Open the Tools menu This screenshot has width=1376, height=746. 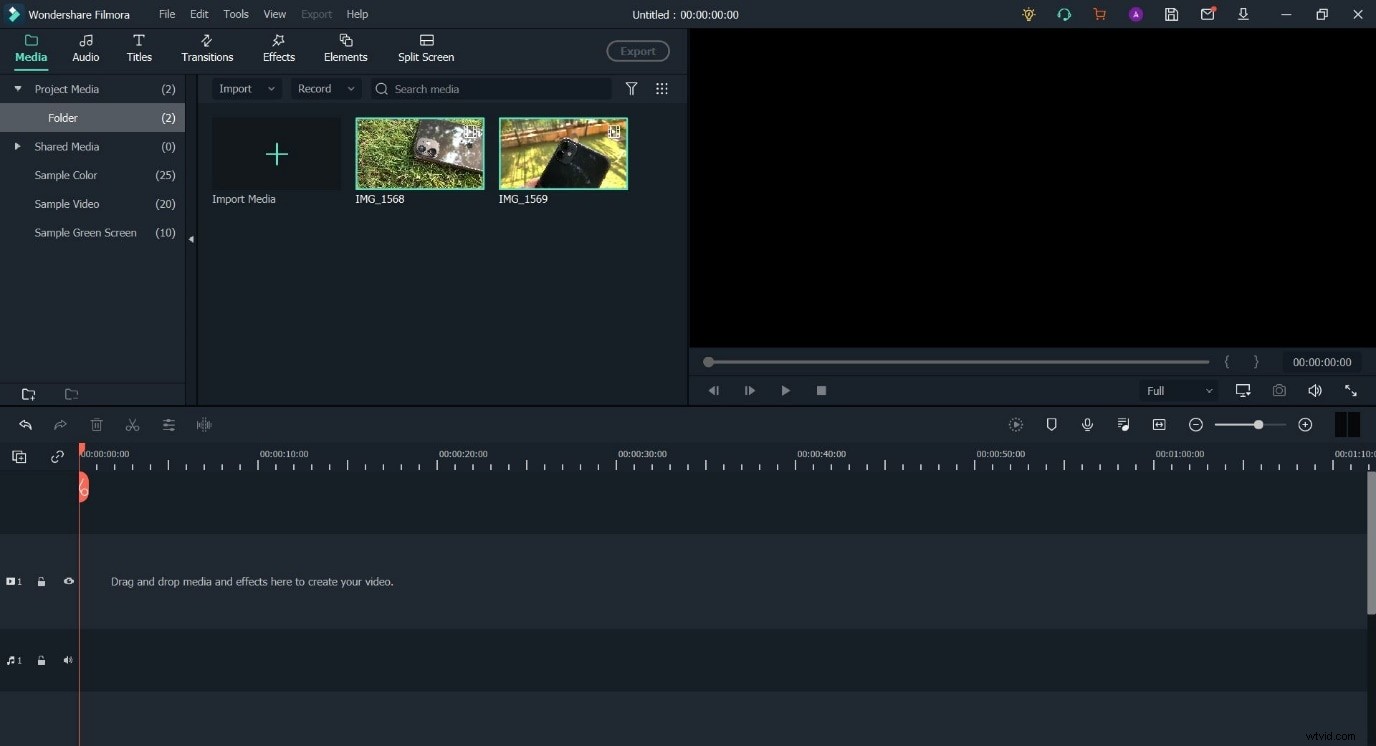click(235, 14)
